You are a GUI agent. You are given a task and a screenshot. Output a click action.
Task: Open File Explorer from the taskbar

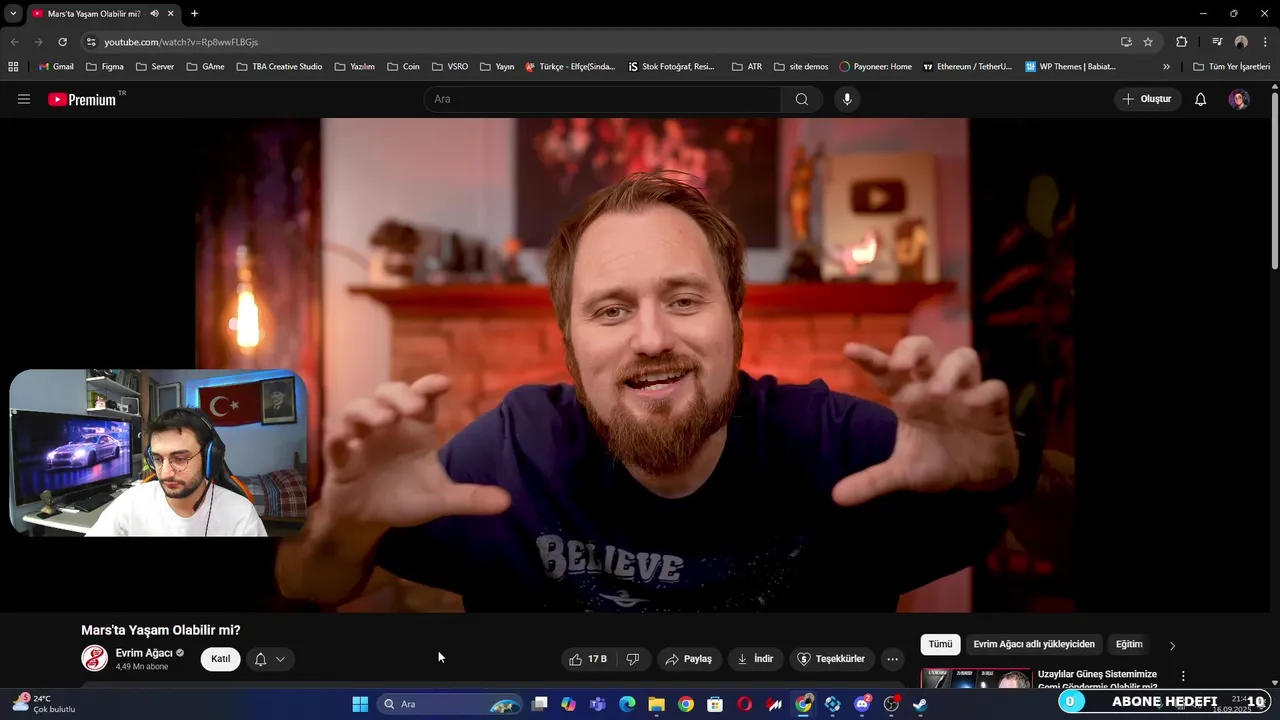pyautogui.click(x=656, y=704)
